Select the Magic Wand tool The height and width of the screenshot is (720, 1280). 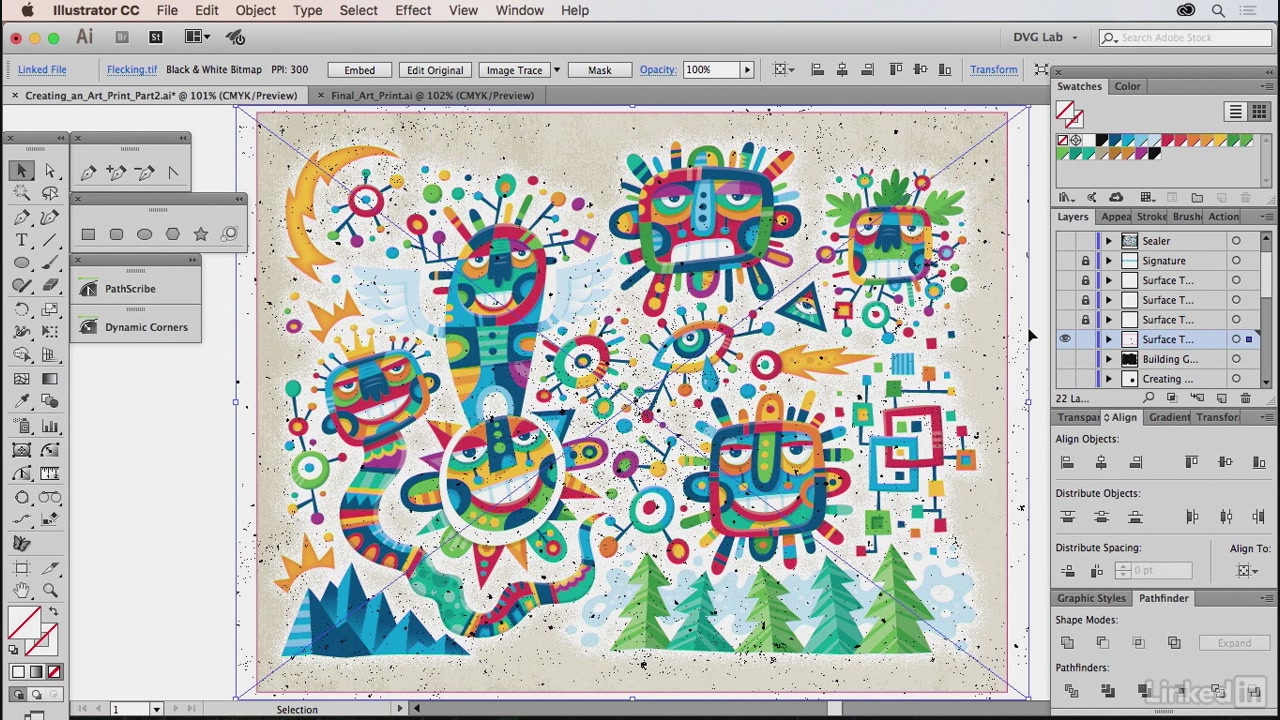(x=22, y=194)
